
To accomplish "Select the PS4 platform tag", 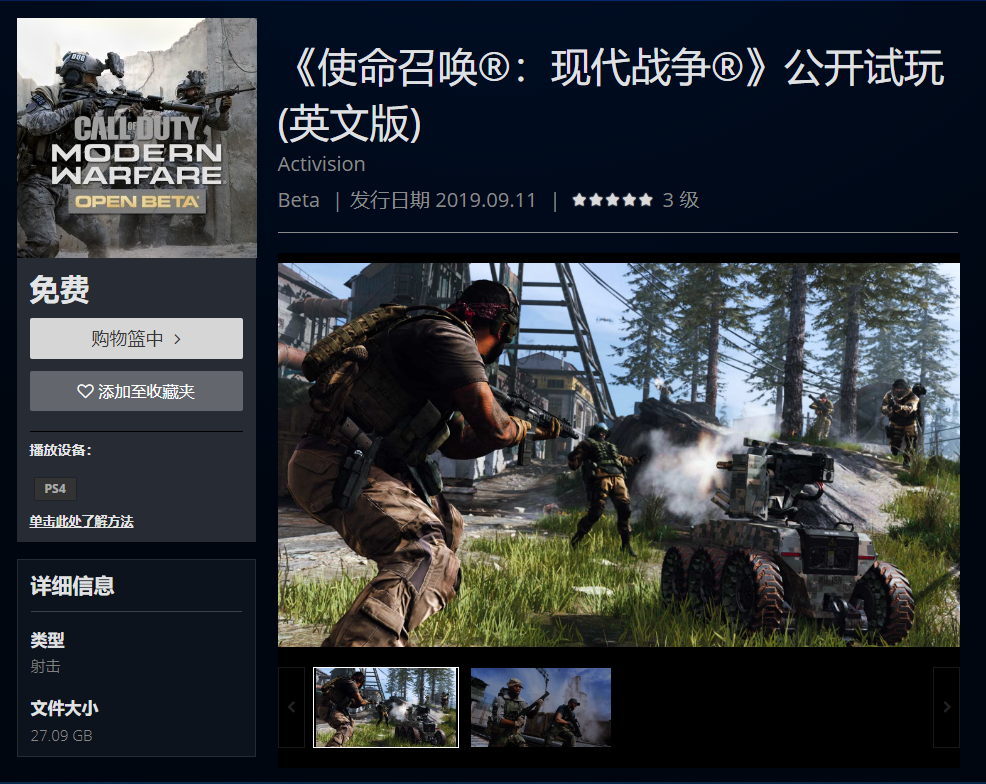I will 55,489.
